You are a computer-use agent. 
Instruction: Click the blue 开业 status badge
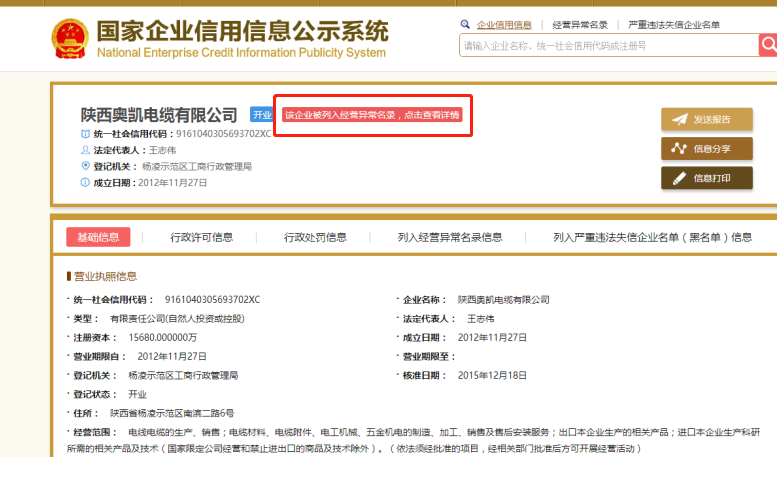point(262,115)
